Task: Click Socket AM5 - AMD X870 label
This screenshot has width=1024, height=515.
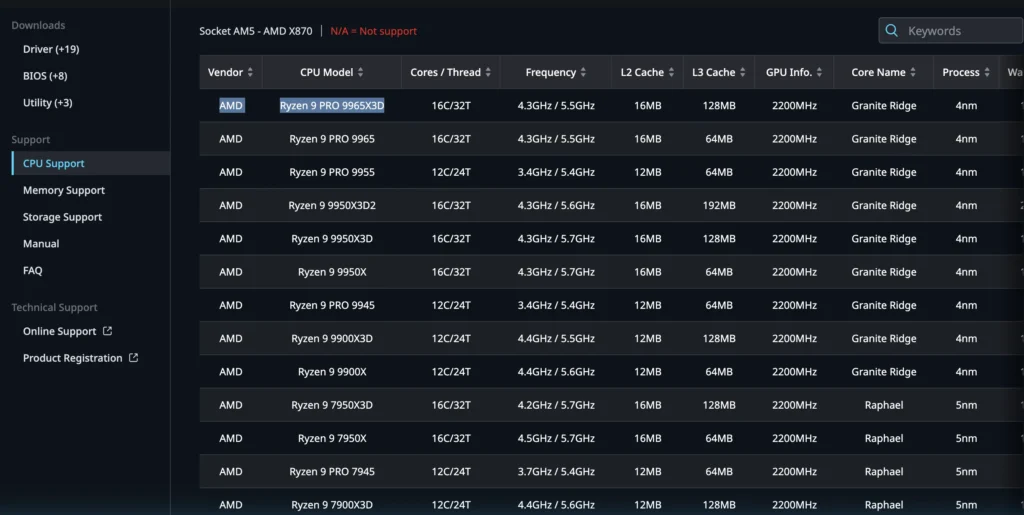Action: coord(255,31)
